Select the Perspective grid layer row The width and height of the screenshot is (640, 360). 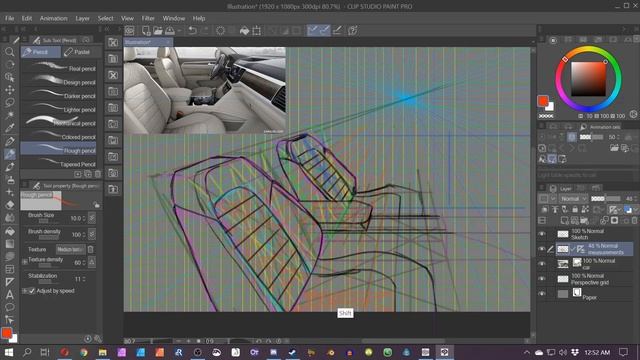pyautogui.click(x=593, y=279)
